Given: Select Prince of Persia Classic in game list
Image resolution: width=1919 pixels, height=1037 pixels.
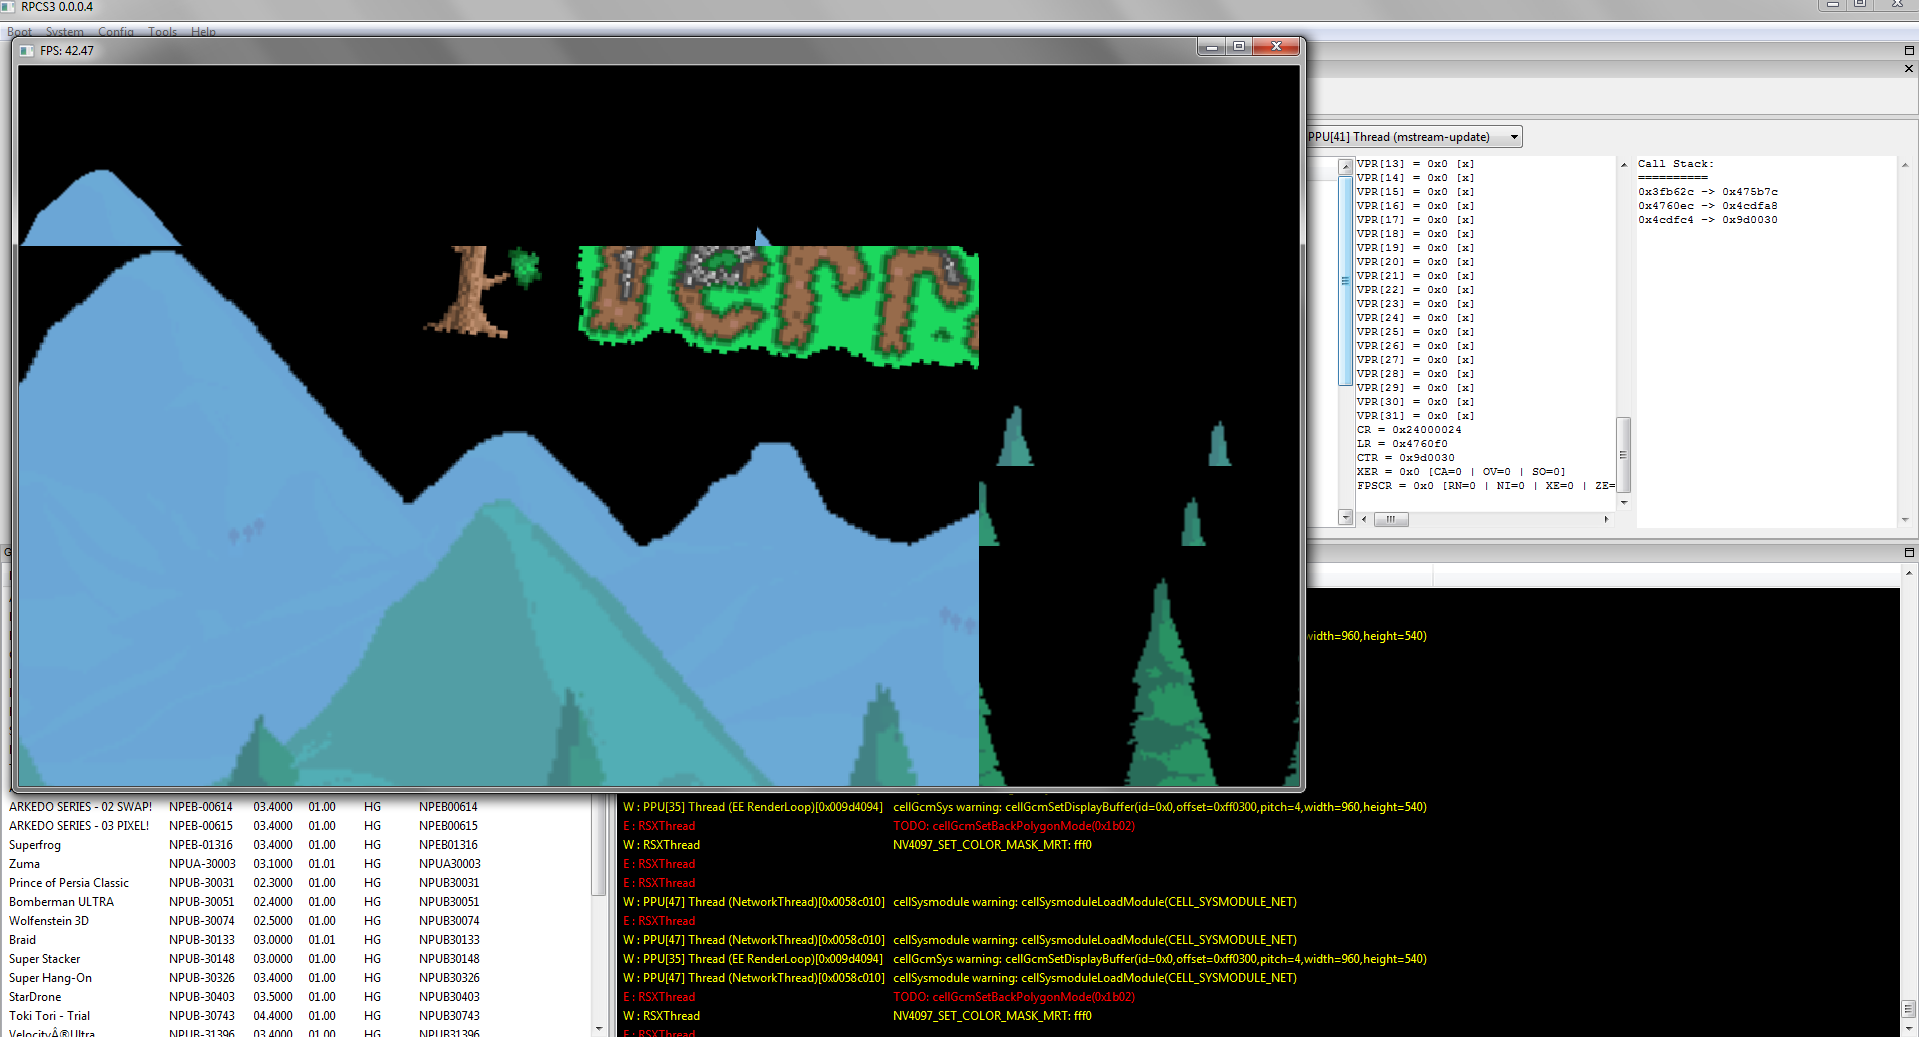Looking at the screenshot, I should point(69,883).
